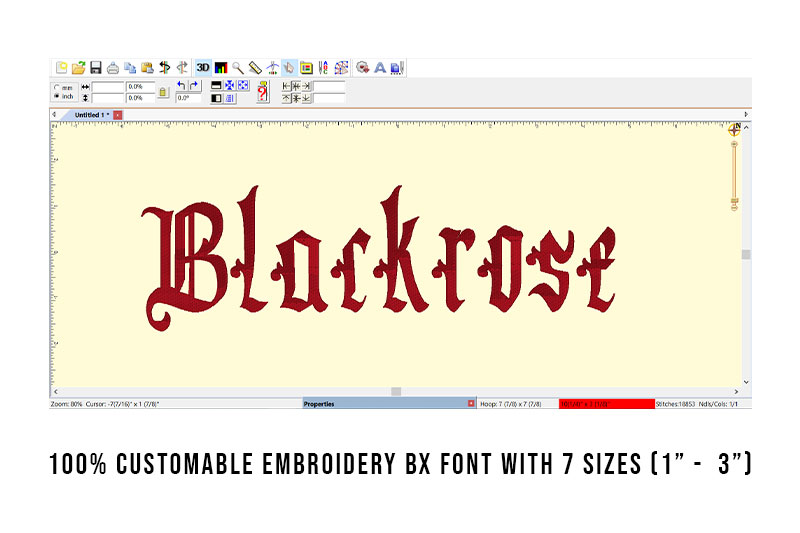Viewport: 800px width, 533px height.
Task: Switch to the Untitled 1 tab
Action: tap(91, 115)
